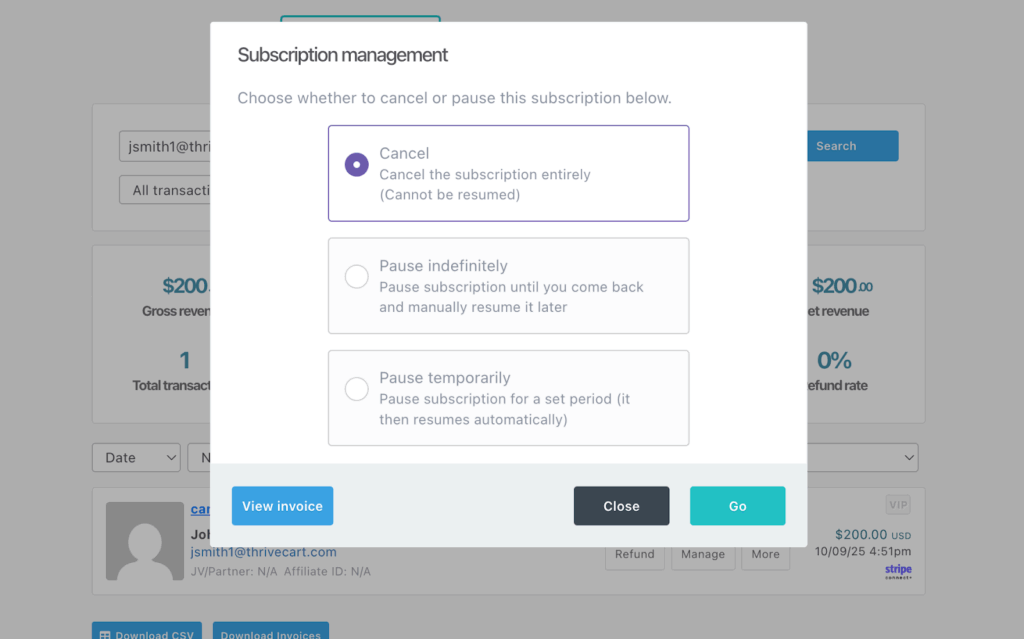Select the Pause temporarily radio option
The height and width of the screenshot is (639, 1024).
[356, 389]
